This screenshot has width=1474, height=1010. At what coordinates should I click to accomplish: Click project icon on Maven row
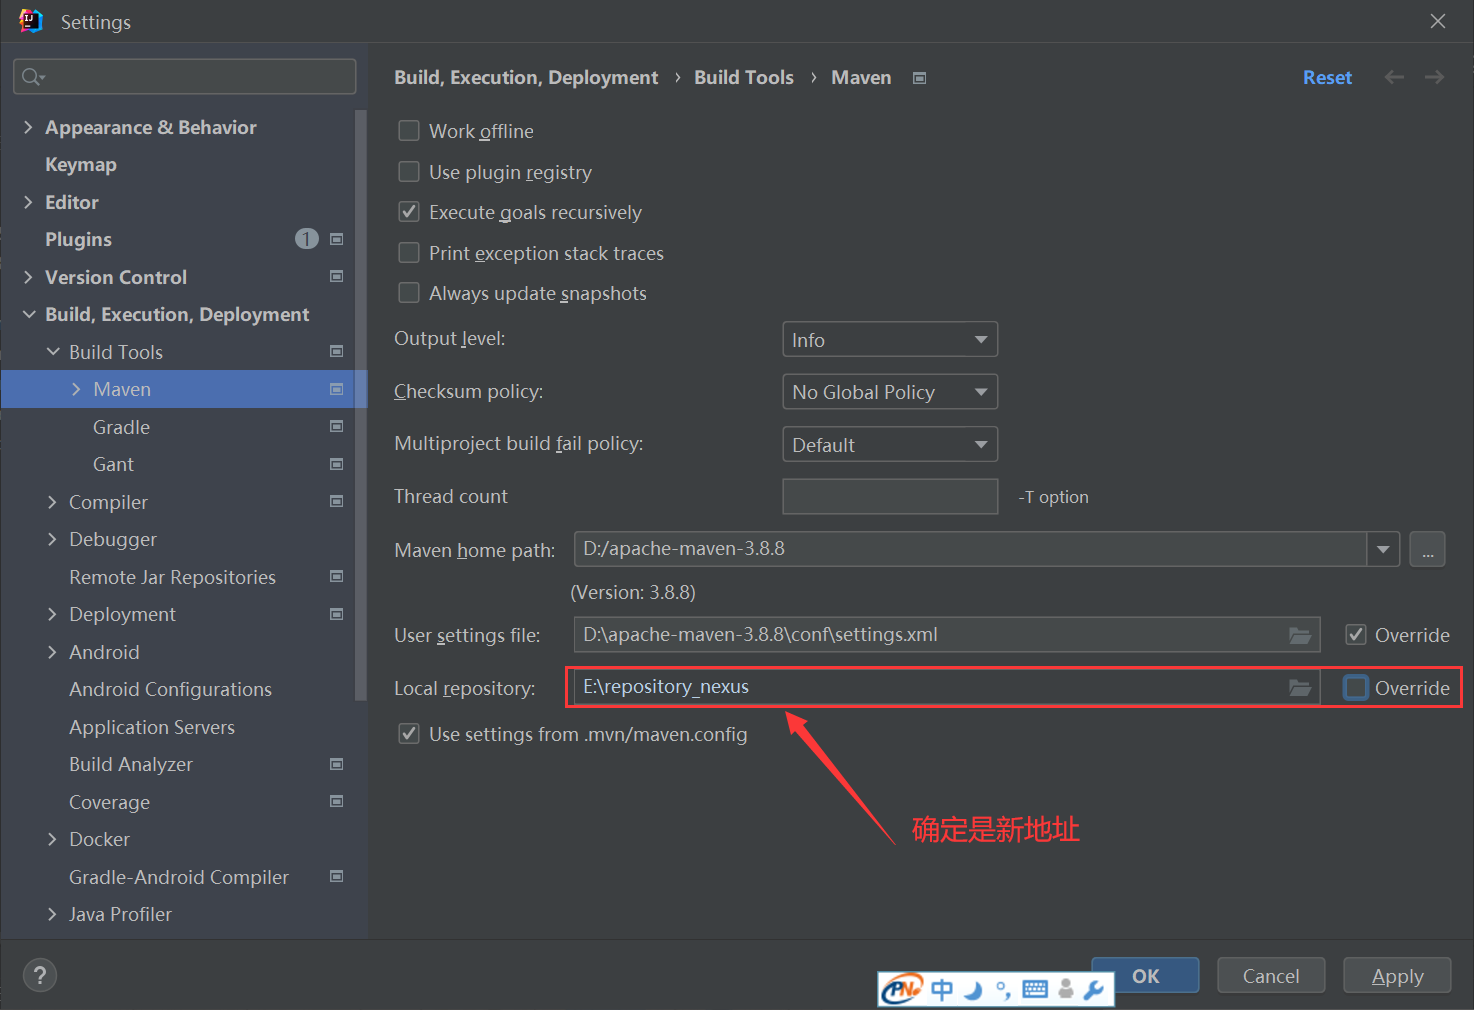pos(337,389)
